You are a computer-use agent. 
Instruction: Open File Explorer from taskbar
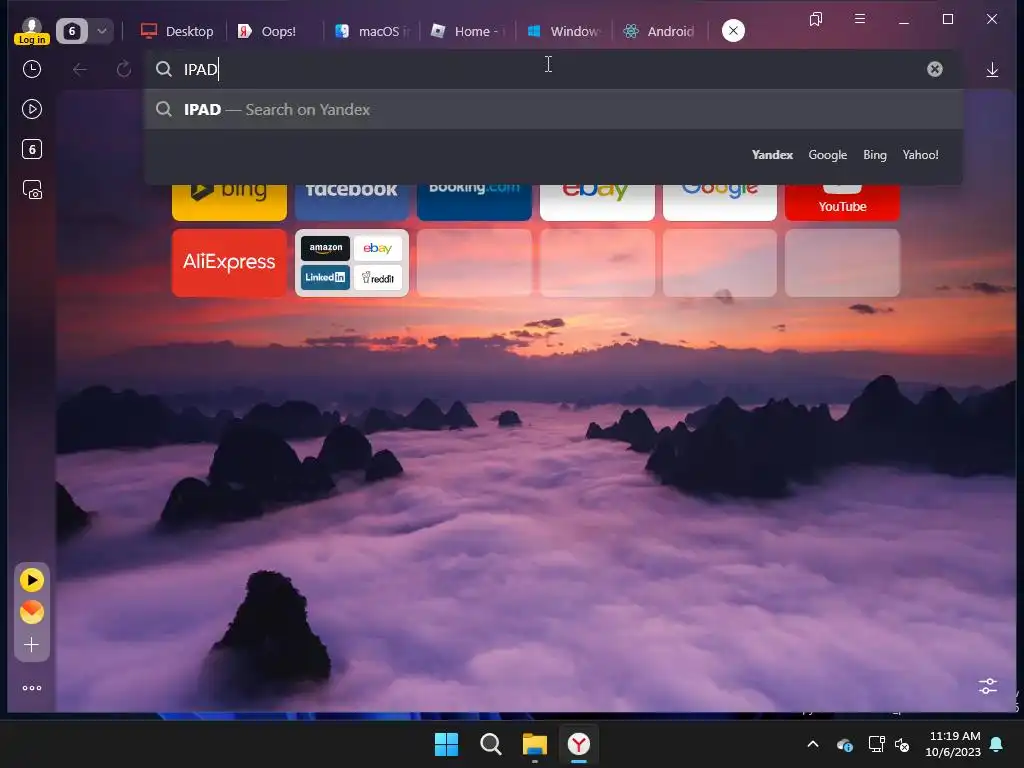click(534, 744)
